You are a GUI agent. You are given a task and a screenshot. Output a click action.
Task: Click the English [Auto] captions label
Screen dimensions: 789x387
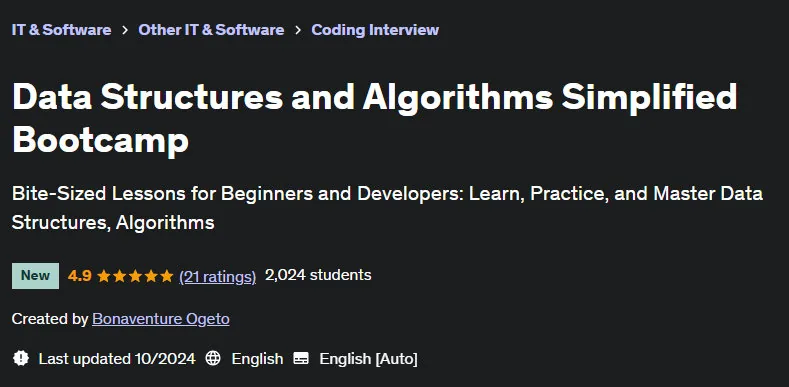368,359
